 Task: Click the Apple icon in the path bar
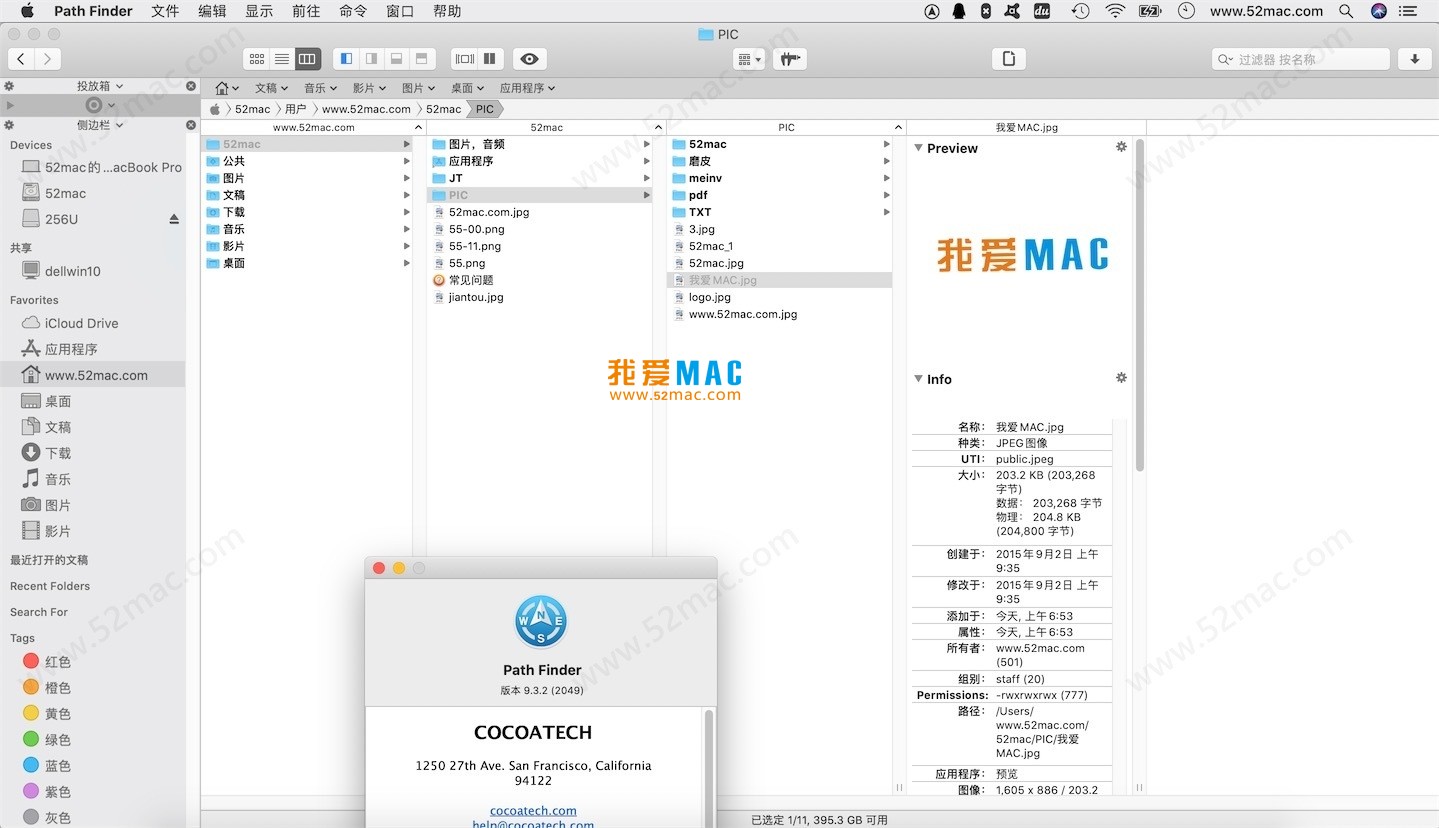tap(215, 109)
